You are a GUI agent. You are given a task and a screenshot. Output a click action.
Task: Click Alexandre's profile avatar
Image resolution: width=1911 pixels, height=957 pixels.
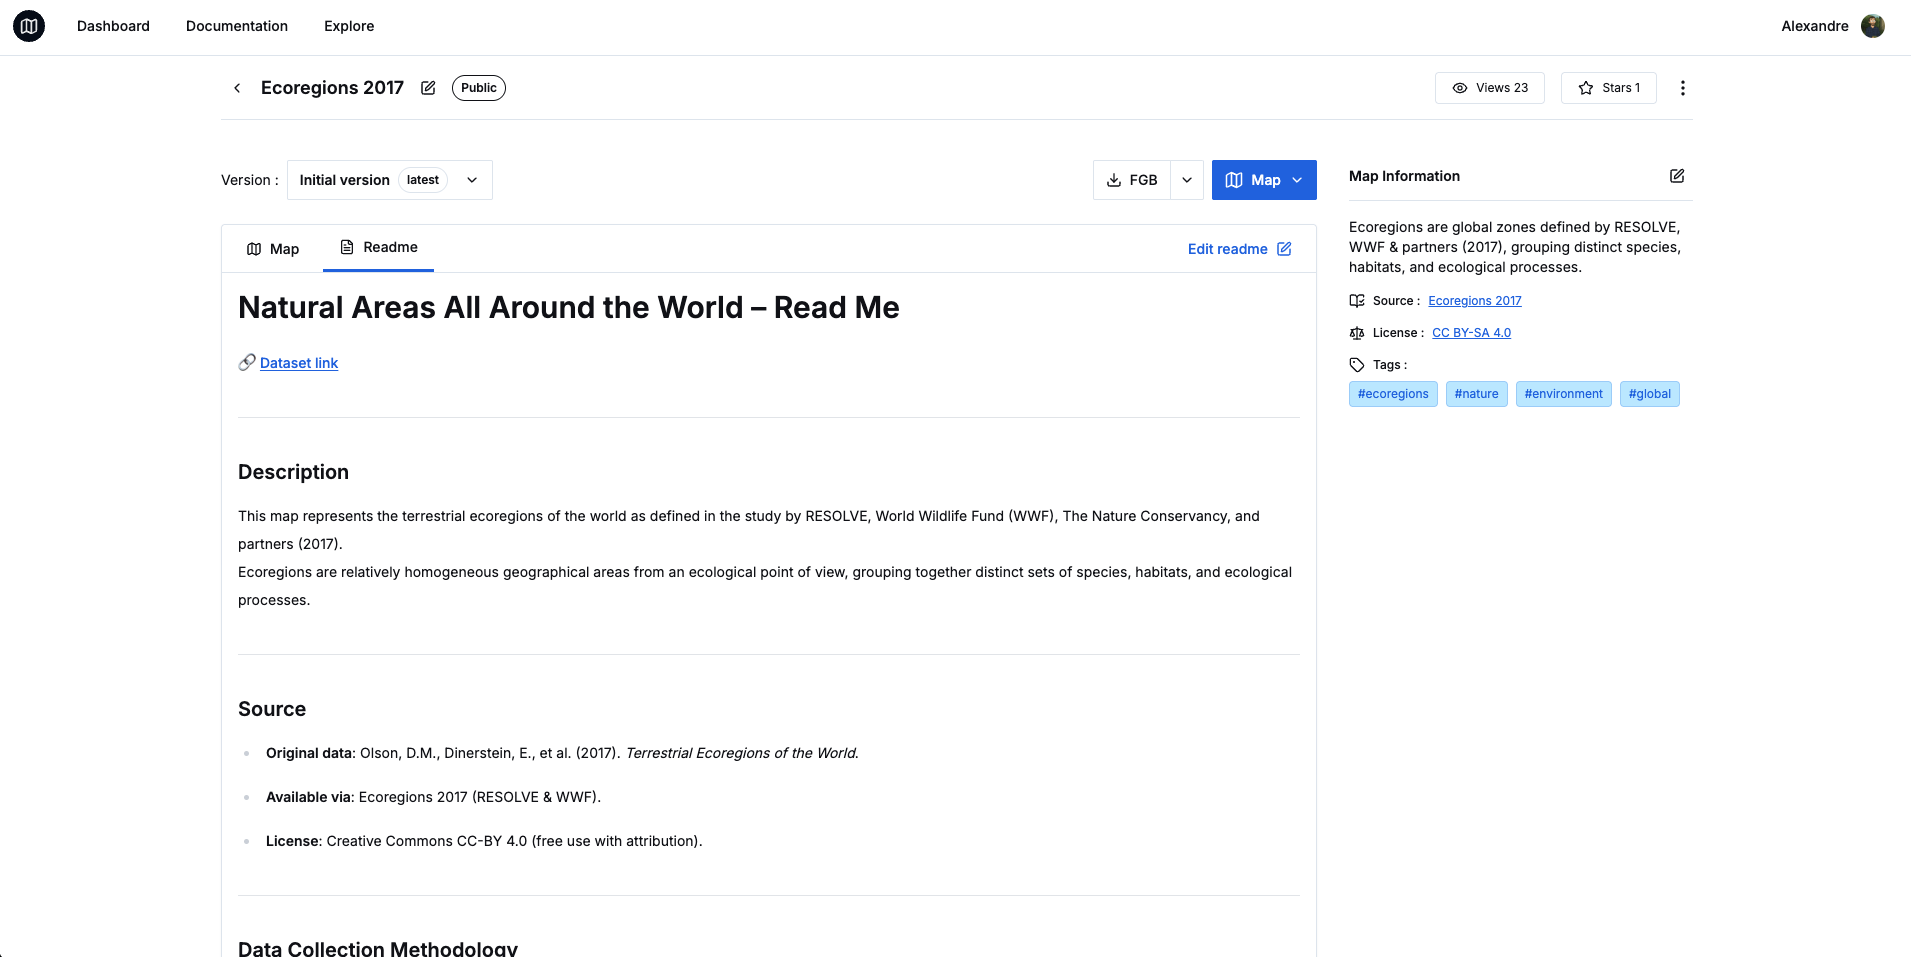[1874, 26]
